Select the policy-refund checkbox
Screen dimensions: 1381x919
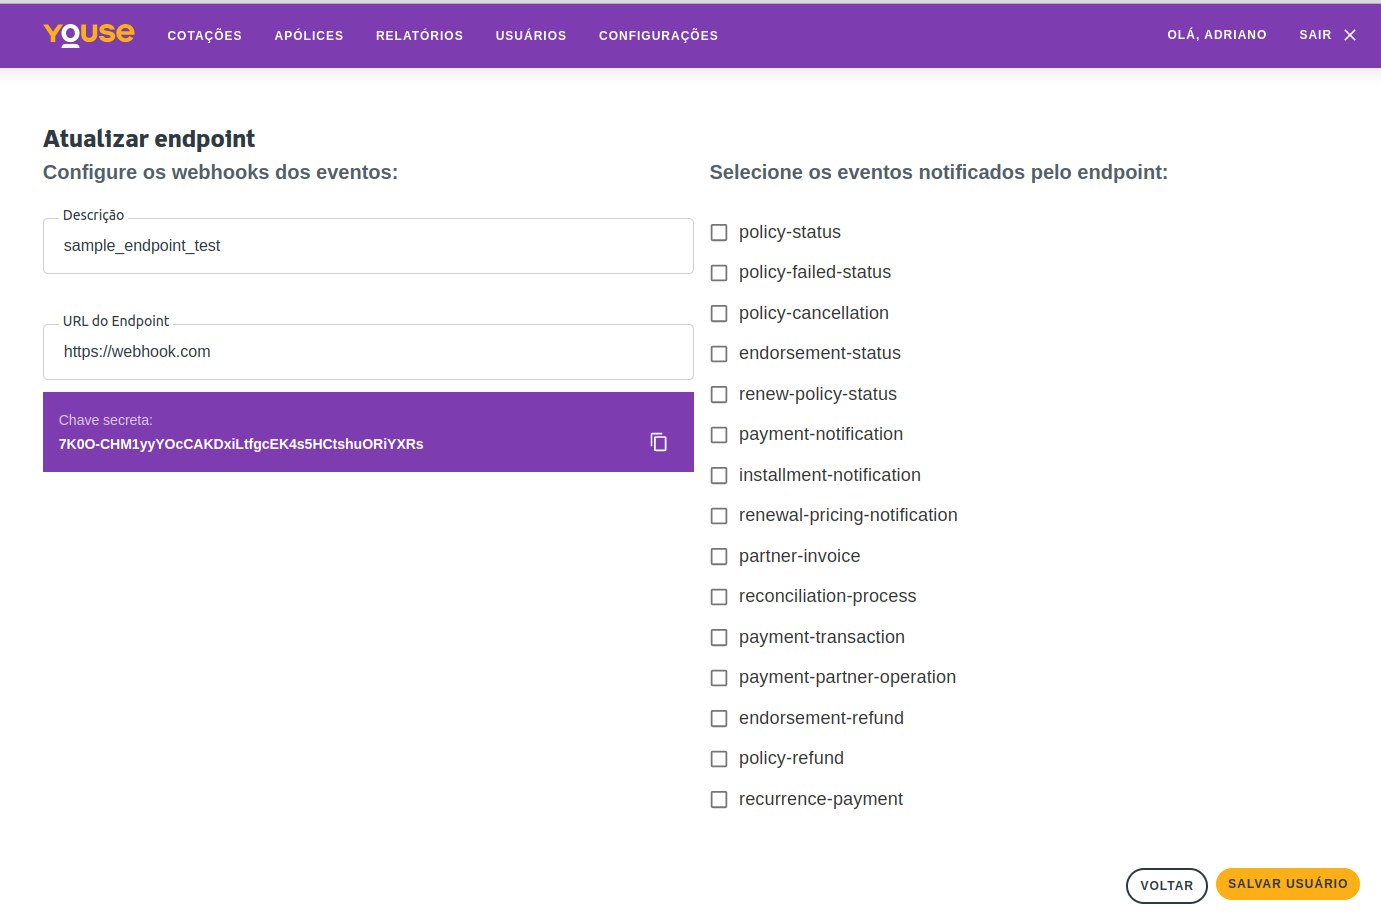(x=719, y=759)
